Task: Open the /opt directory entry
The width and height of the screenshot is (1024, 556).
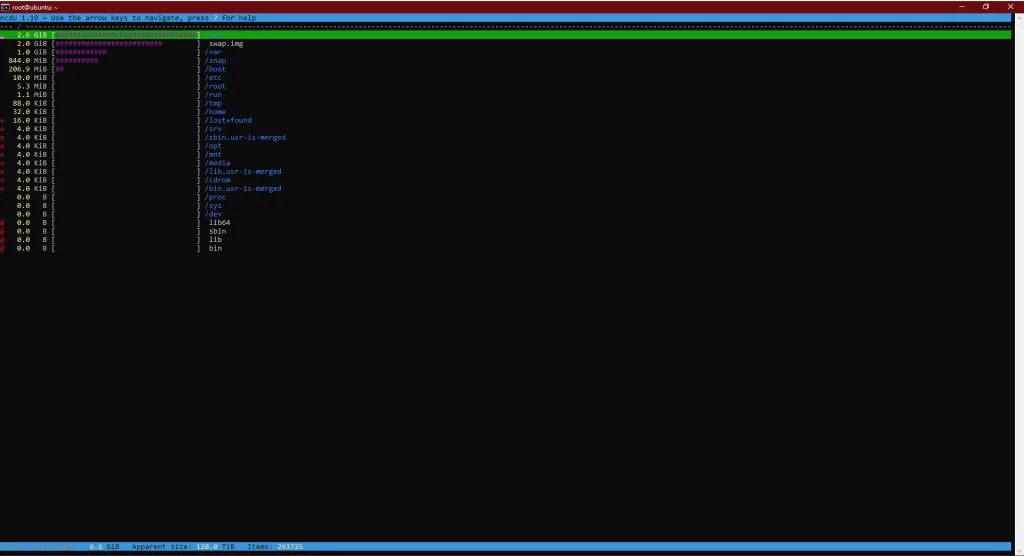Action: tap(214, 146)
